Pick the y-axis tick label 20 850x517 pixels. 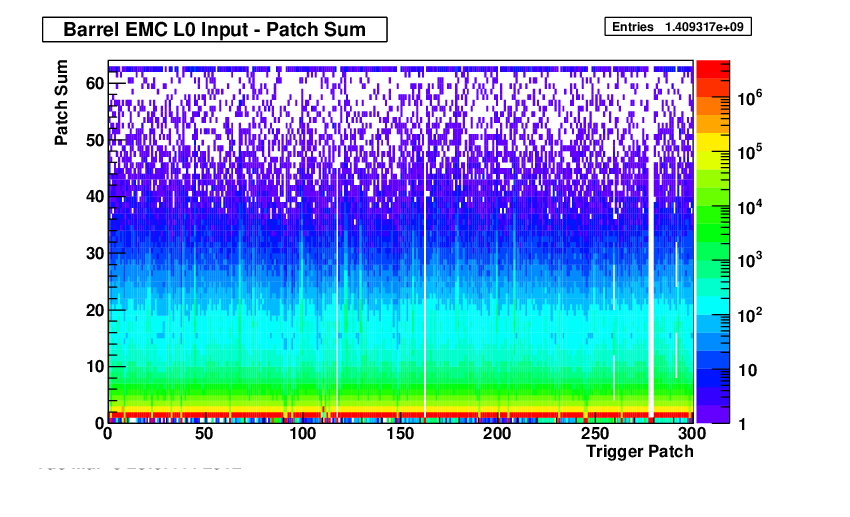click(x=95, y=310)
